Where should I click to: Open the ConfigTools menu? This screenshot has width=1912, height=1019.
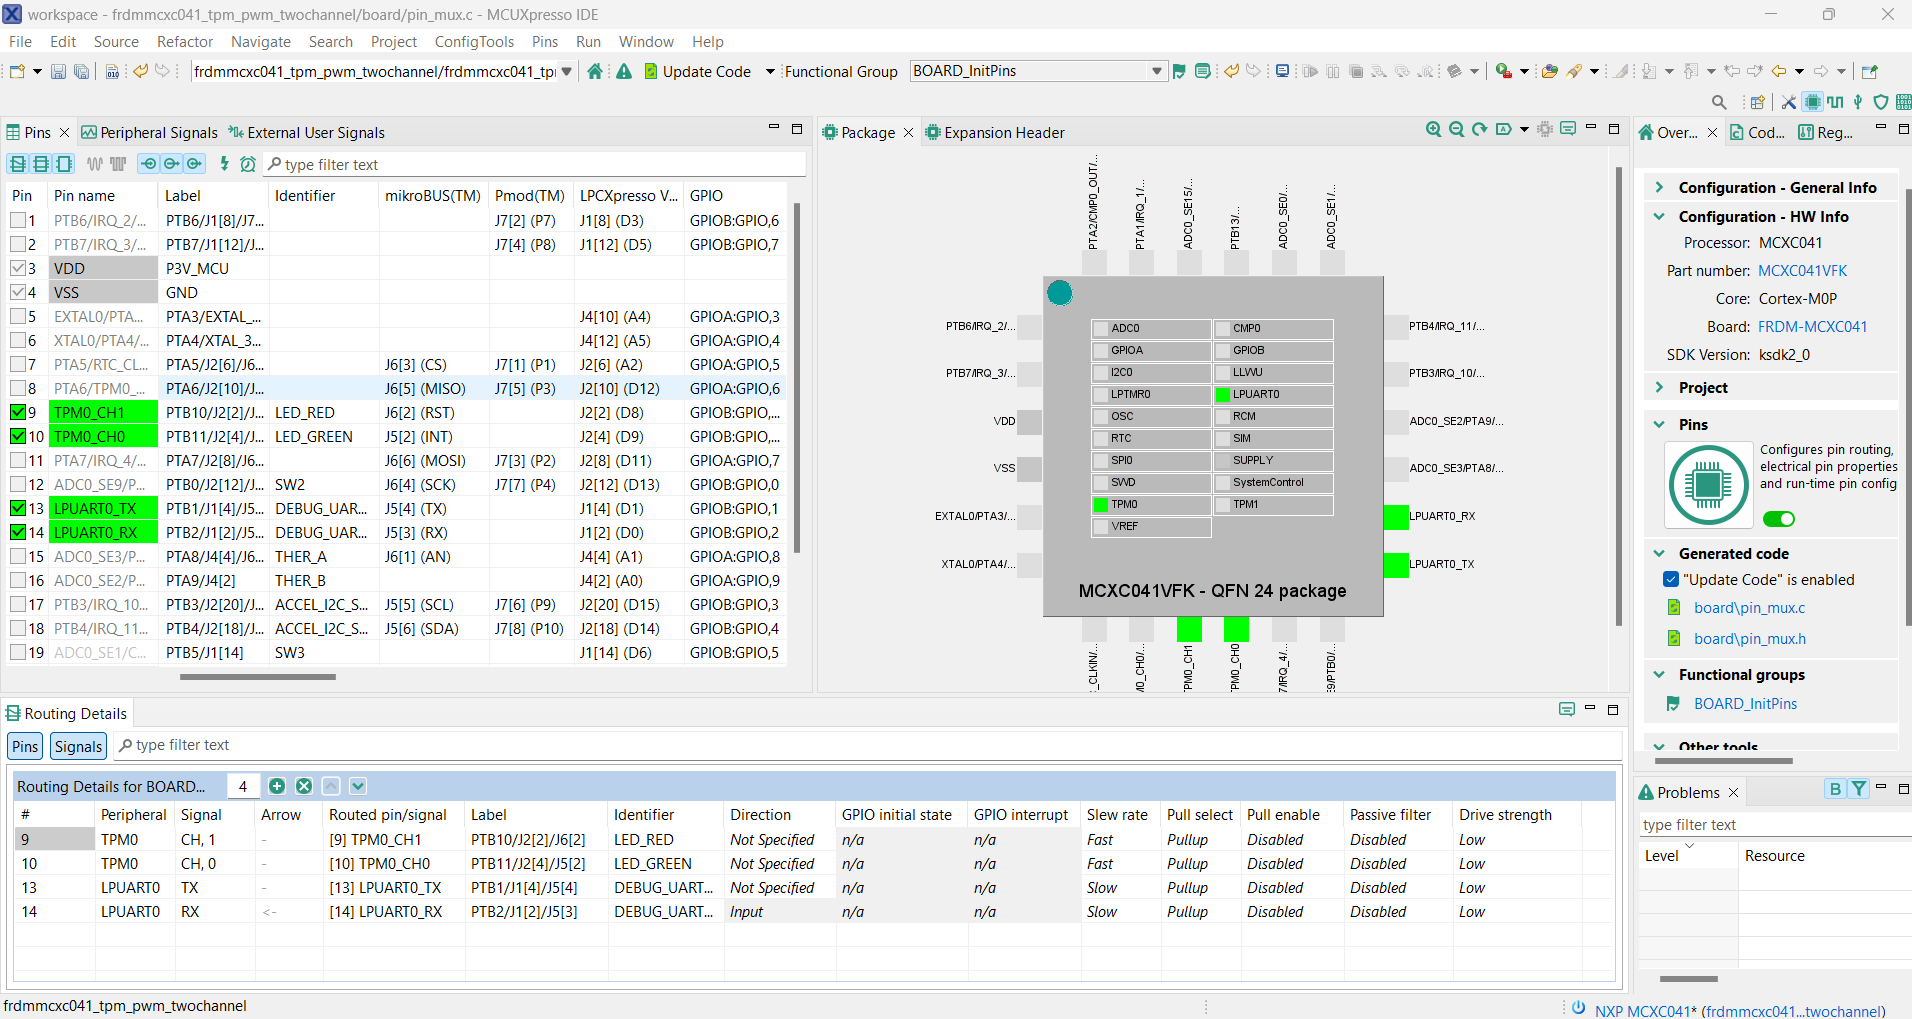coord(474,42)
